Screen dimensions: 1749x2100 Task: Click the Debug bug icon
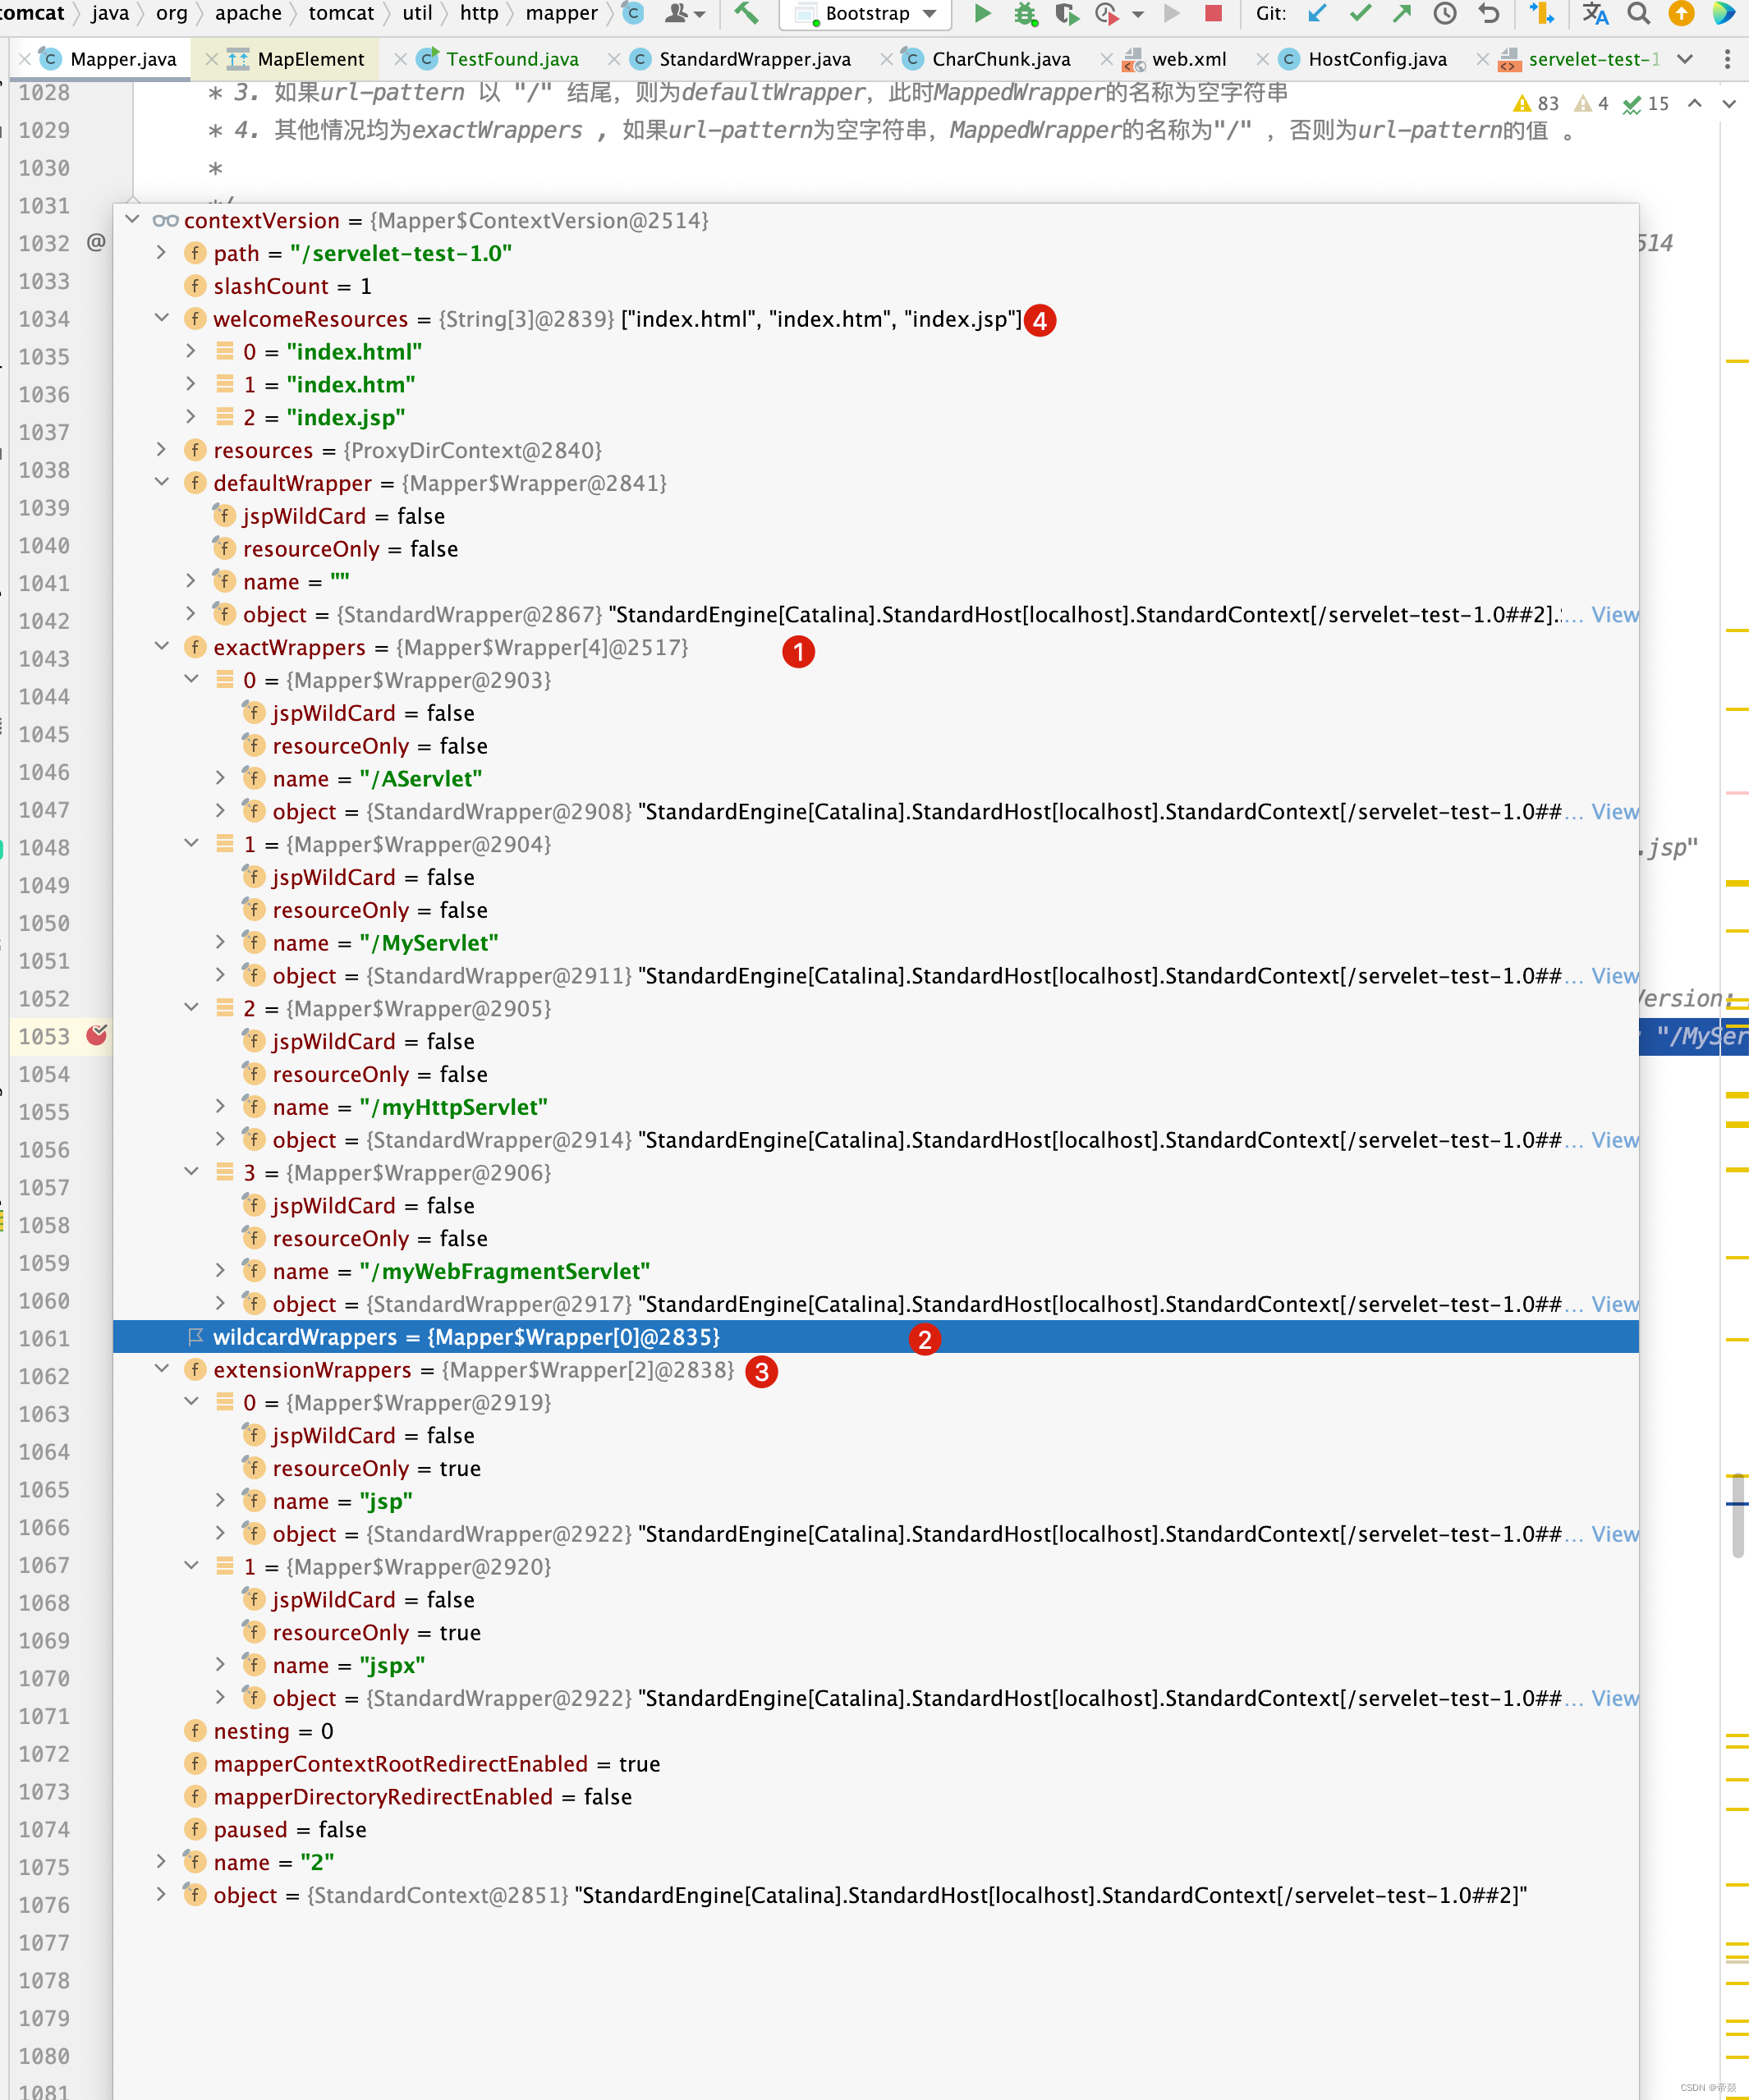(x=1025, y=13)
